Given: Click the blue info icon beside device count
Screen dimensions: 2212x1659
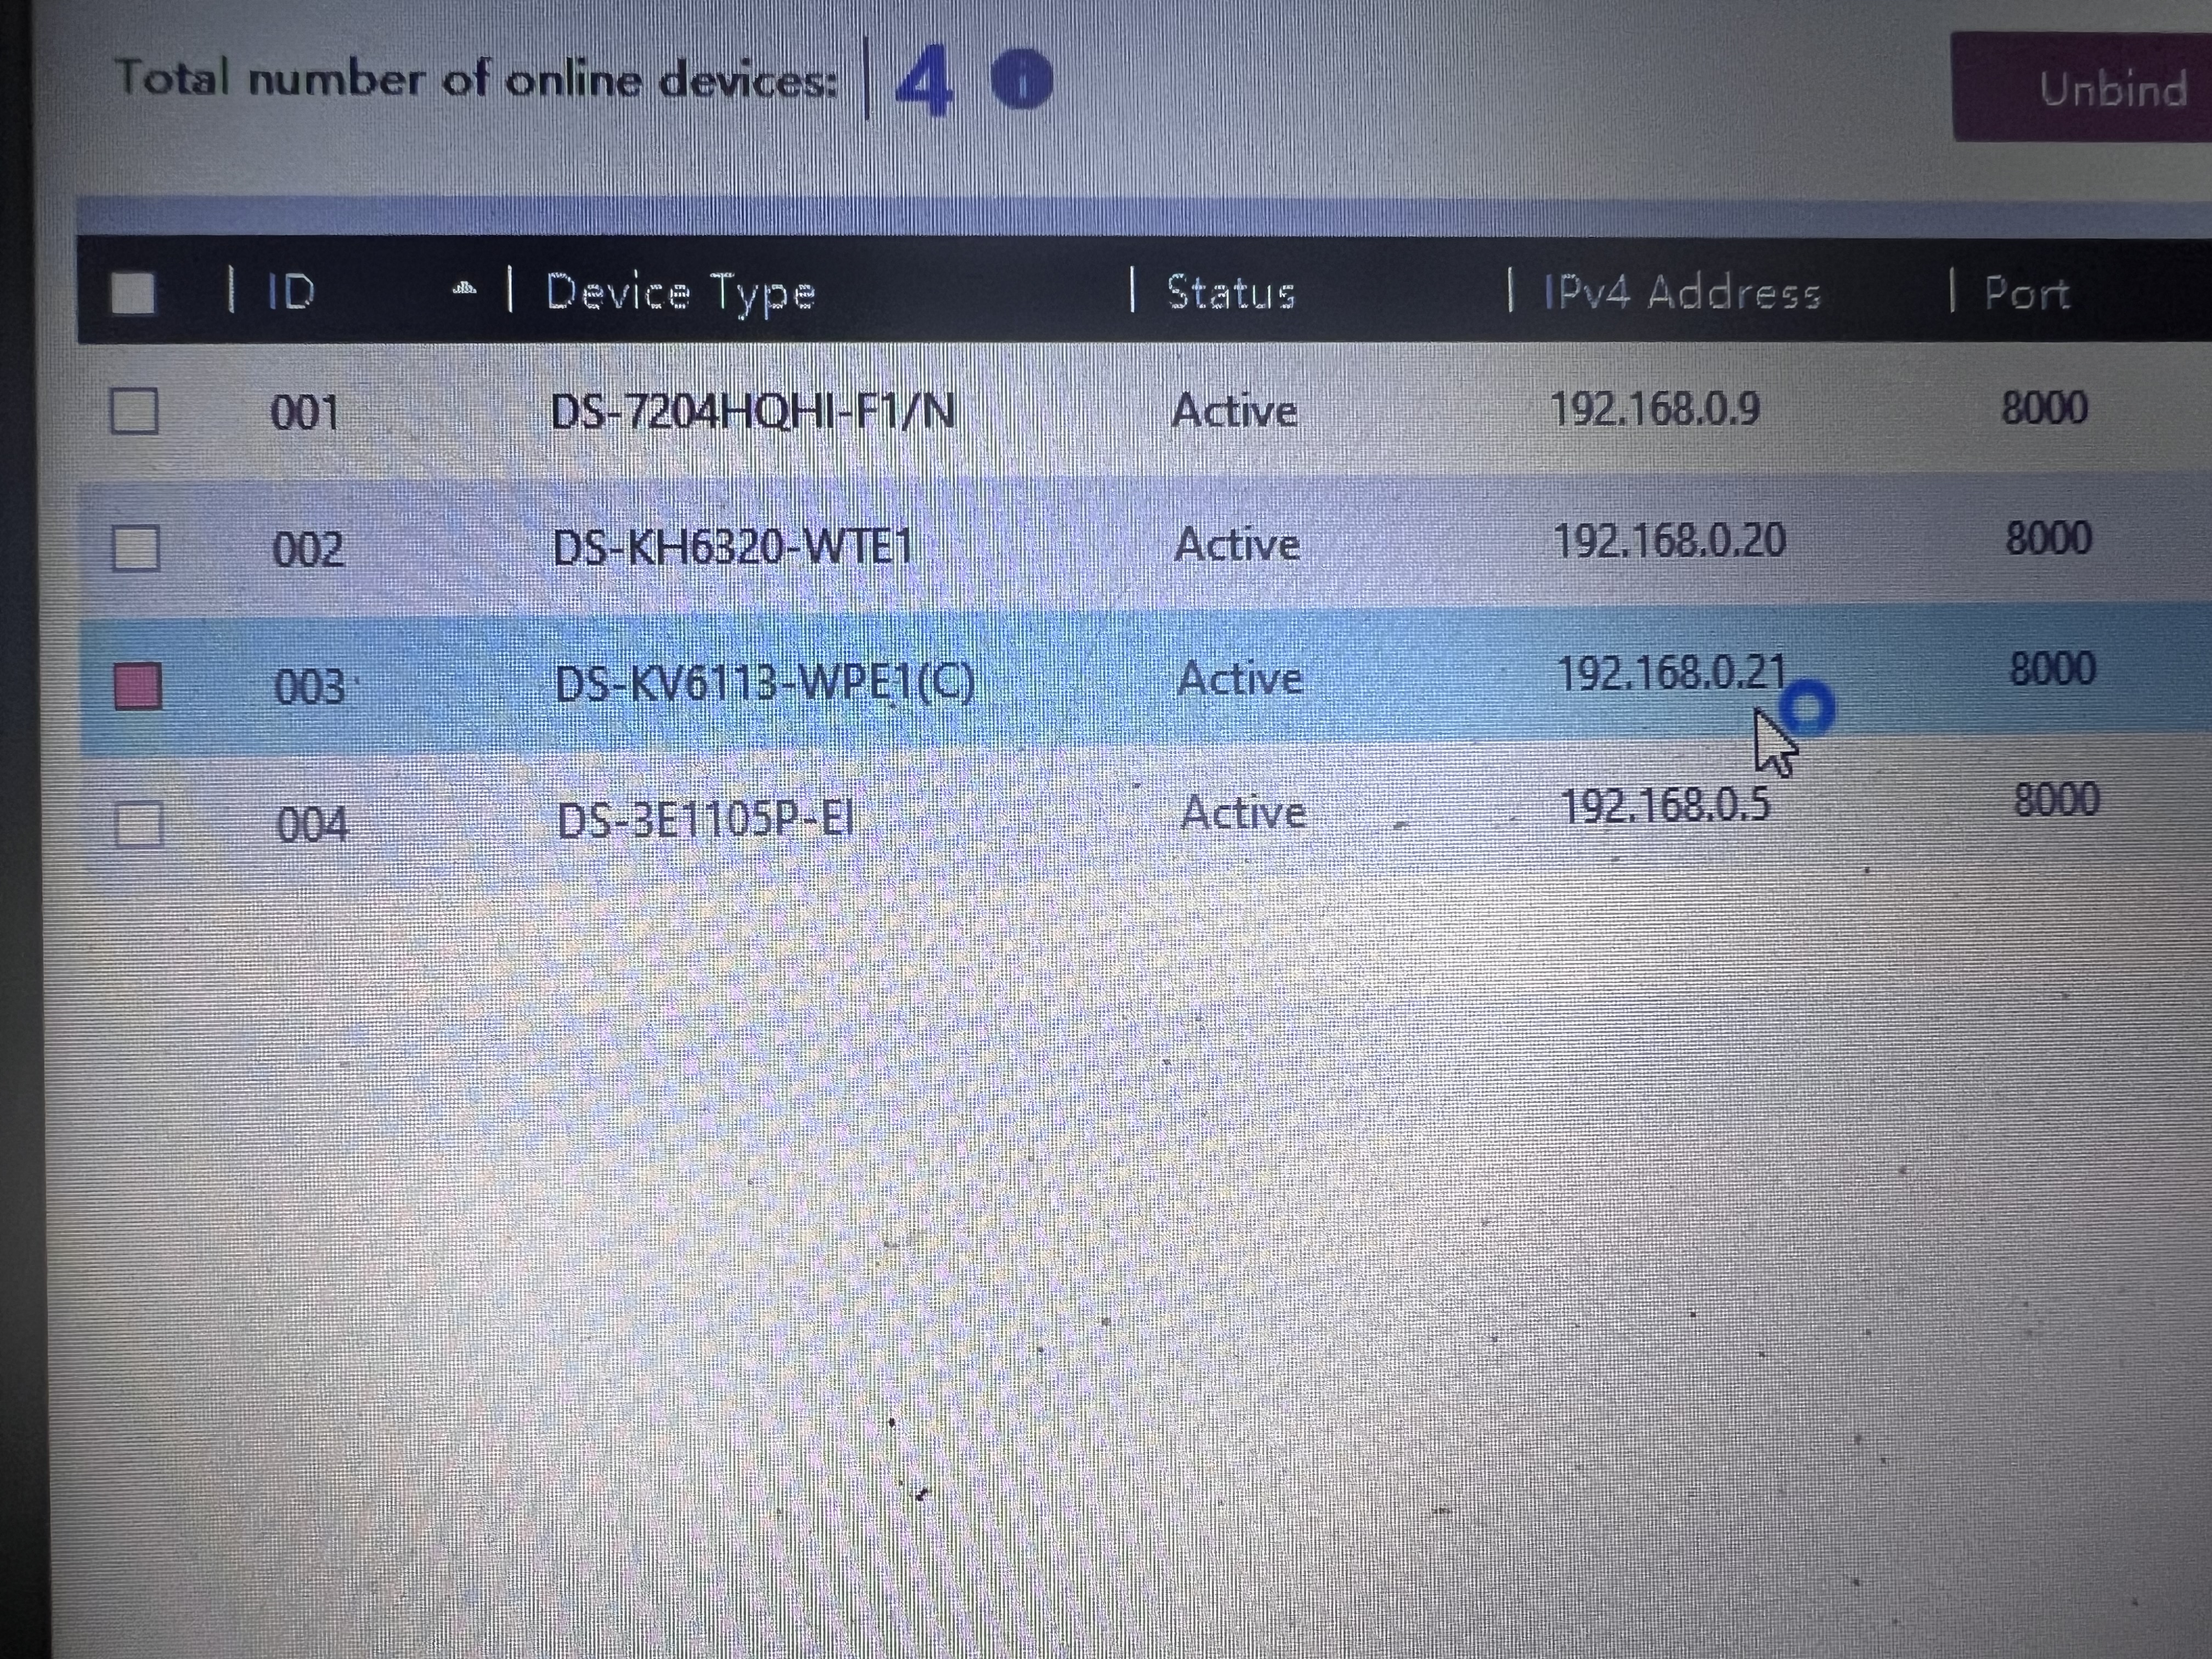Looking at the screenshot, I should tap(1021, 80).
